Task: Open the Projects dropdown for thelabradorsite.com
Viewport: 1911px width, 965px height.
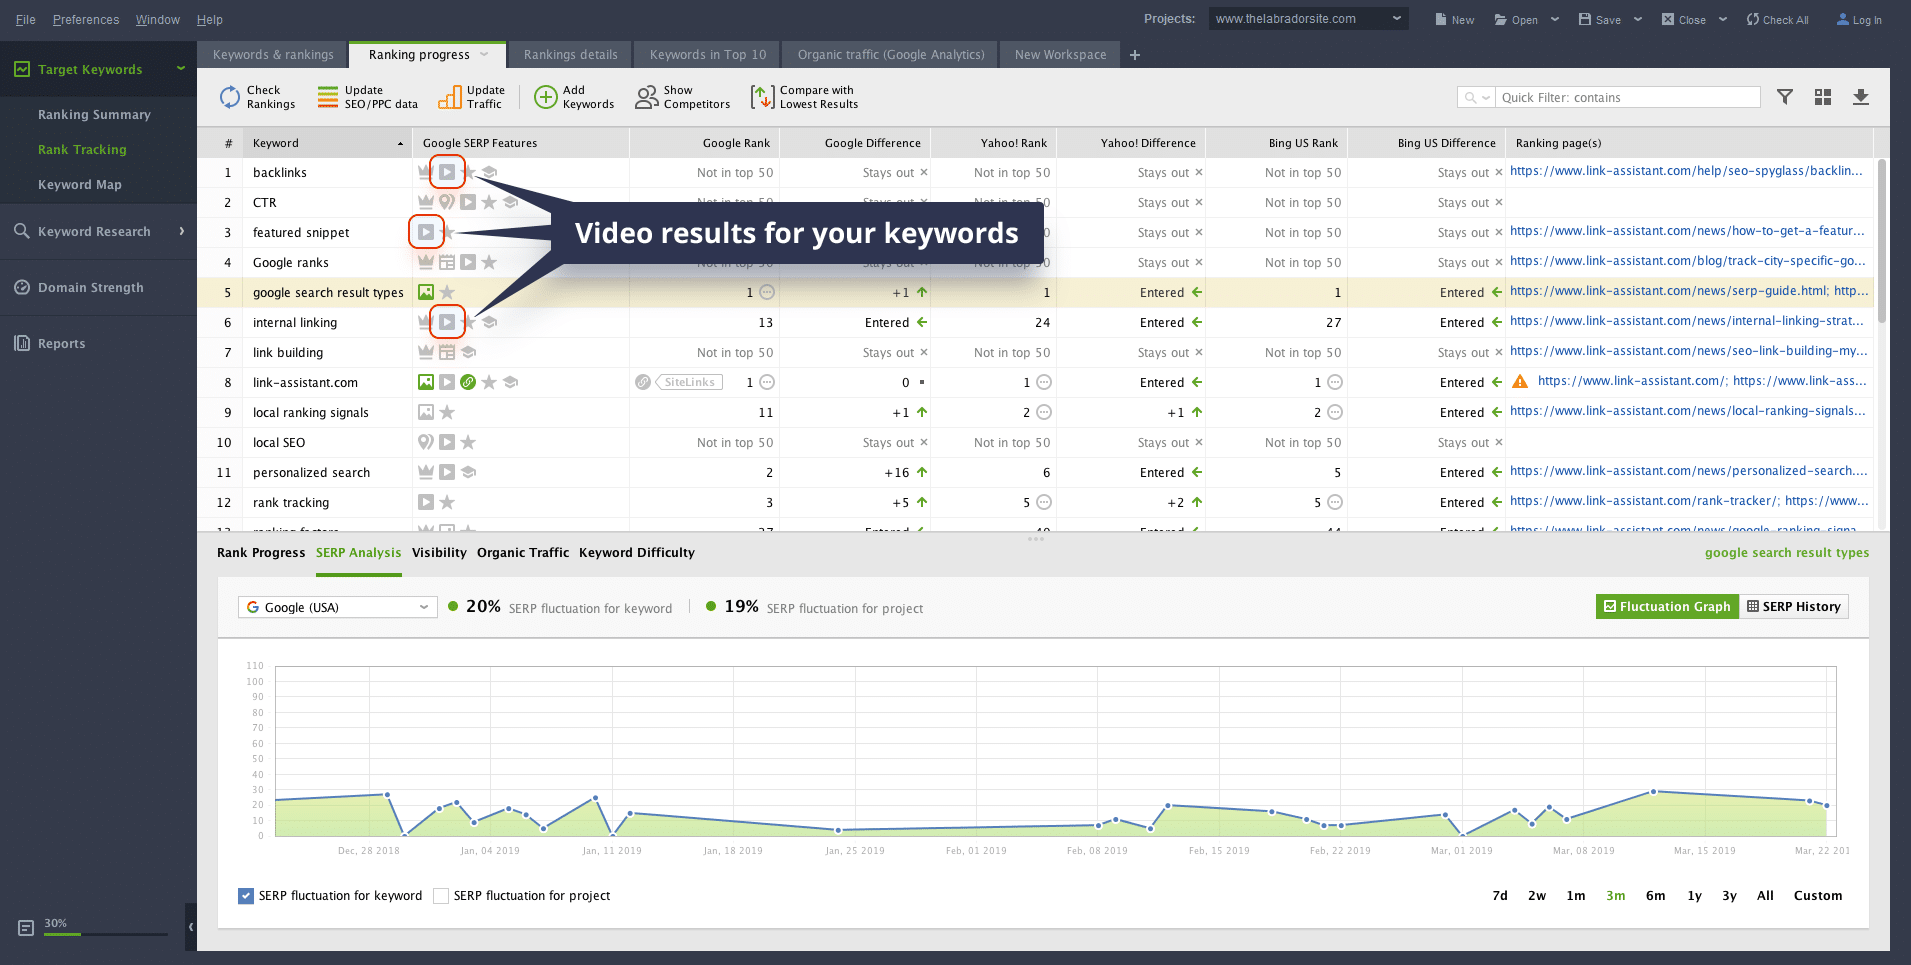Action: point(1396,17)
